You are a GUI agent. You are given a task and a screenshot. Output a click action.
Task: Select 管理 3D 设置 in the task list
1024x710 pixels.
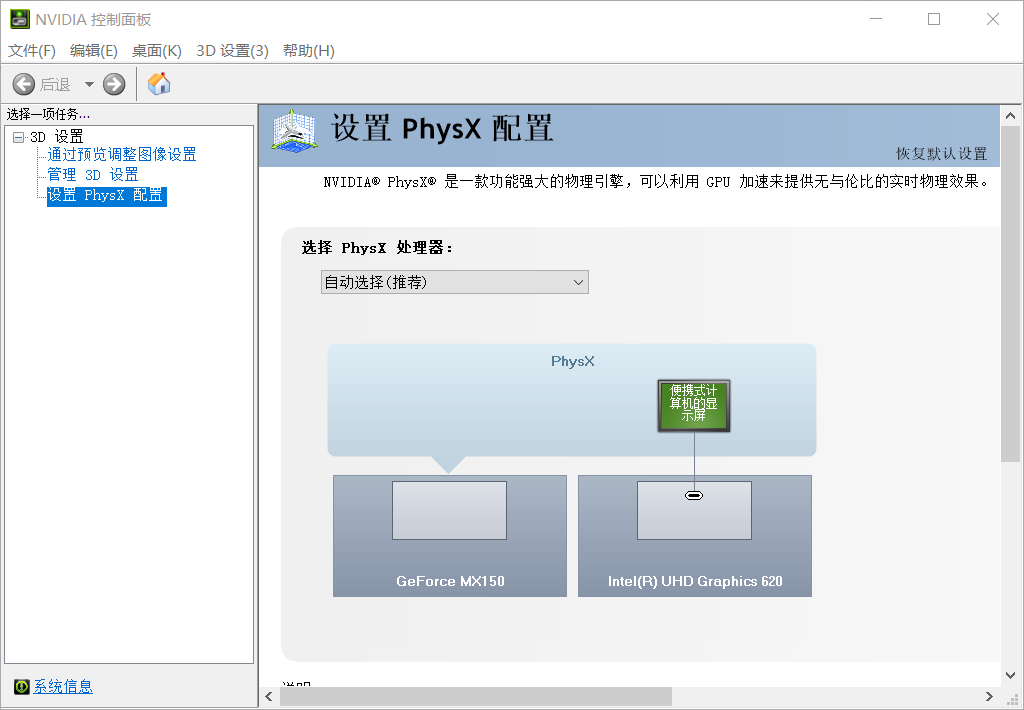92,174
